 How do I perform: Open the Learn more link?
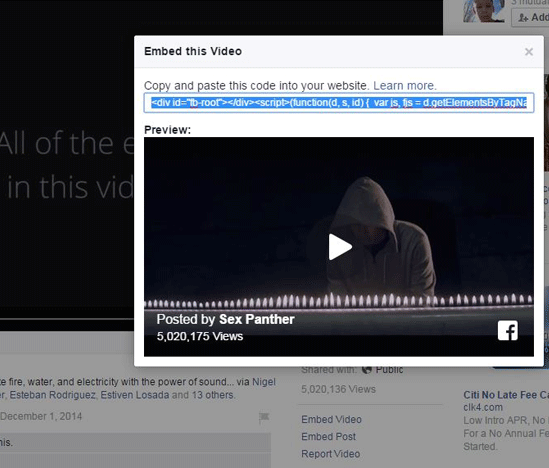point(404,86)
